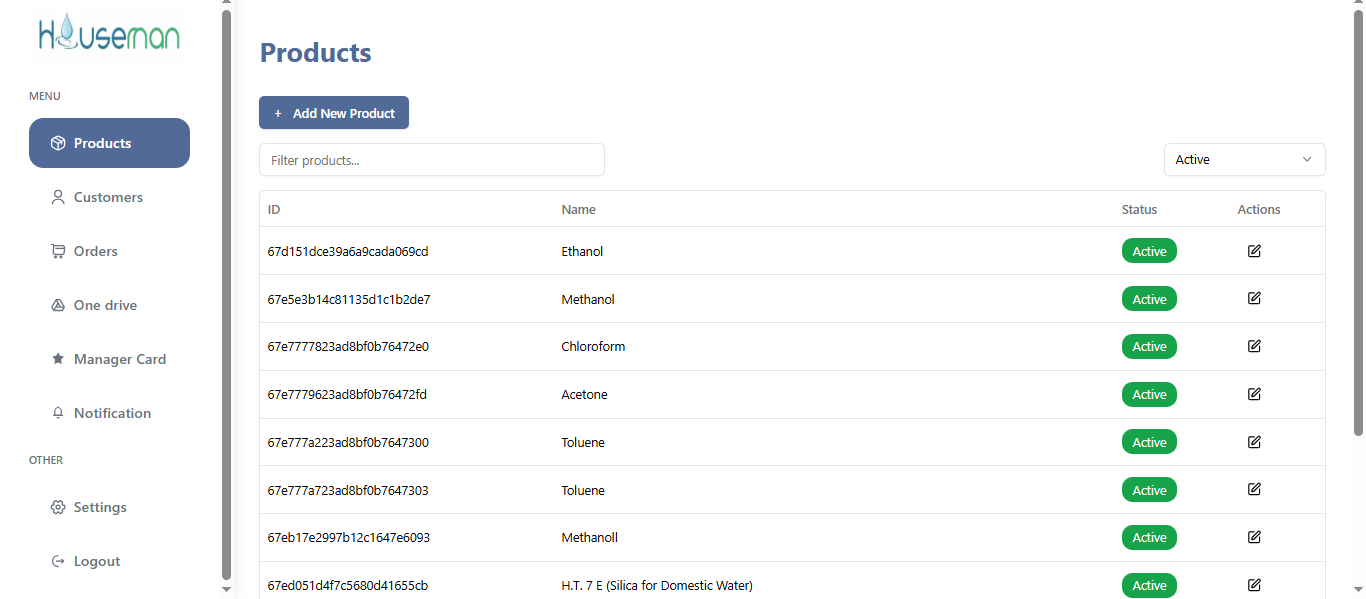Viewport: 1366px width, 599px height.
Task: Open the Notification menu item
Action: pyautogui.click(x=112, y=413)
